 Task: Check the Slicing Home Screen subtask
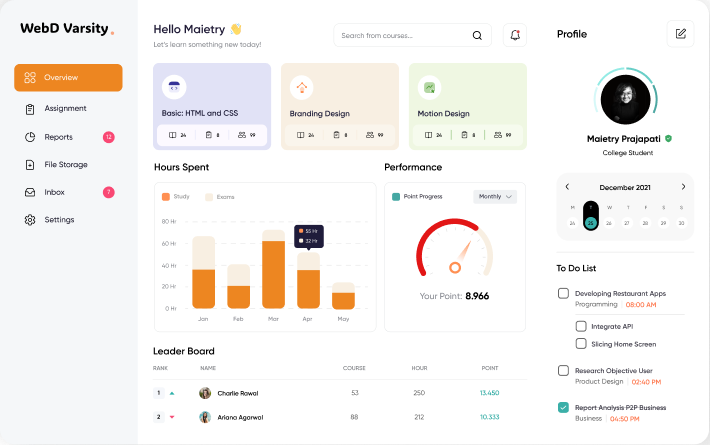tap(581, 344)
